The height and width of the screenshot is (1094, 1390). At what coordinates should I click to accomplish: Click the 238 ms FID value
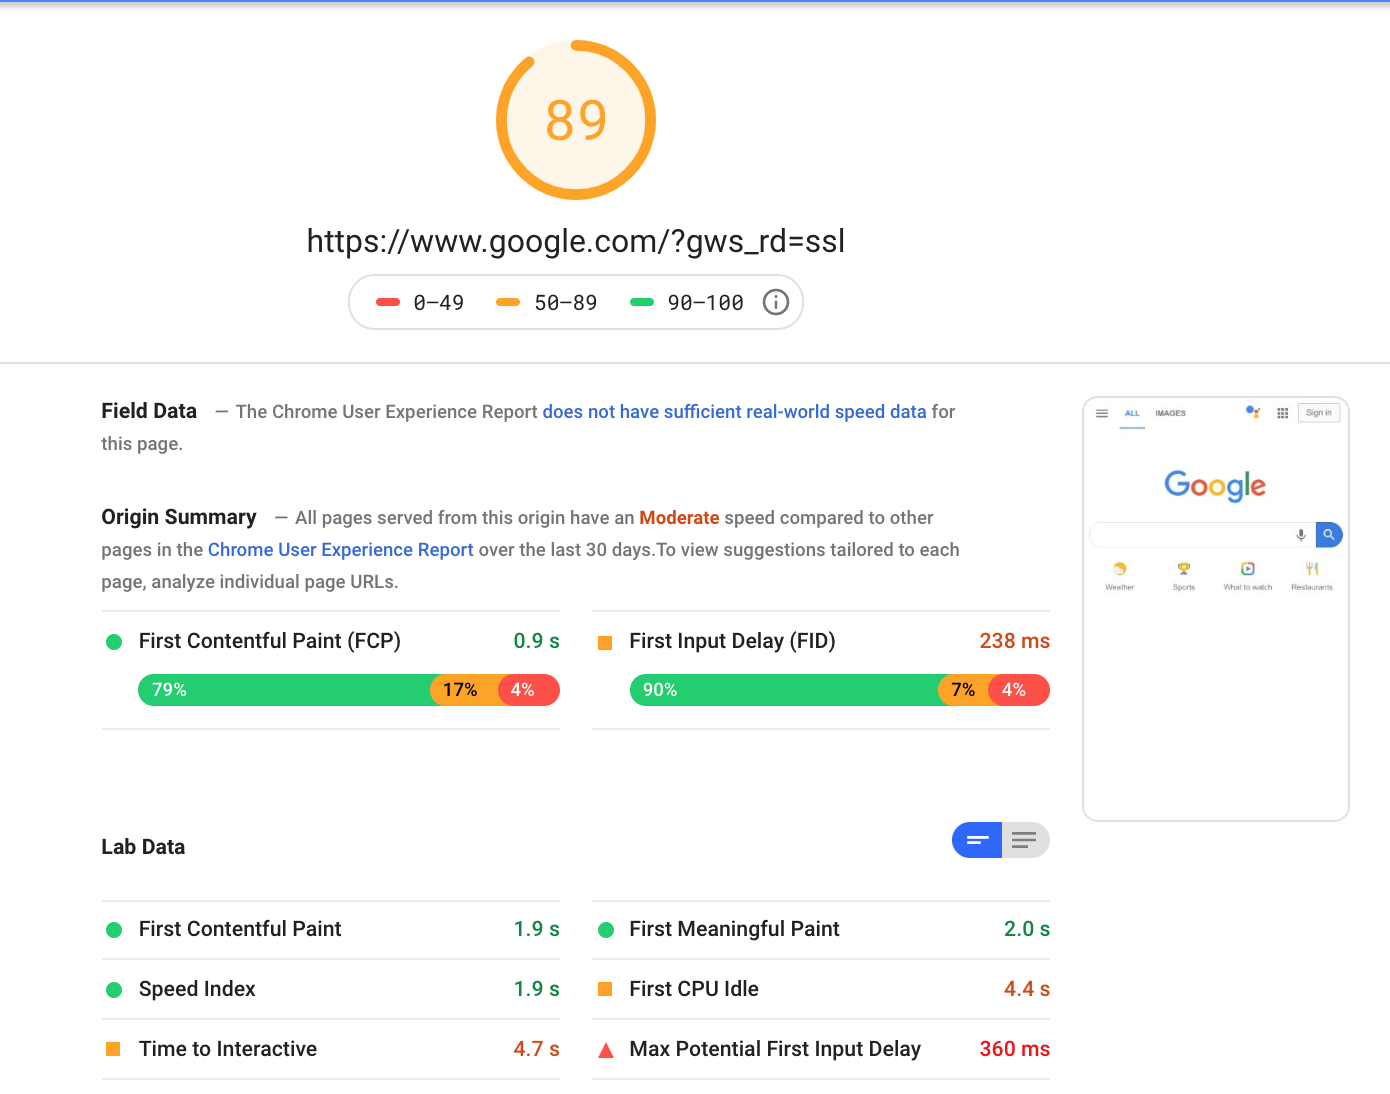pos(1015,641)
